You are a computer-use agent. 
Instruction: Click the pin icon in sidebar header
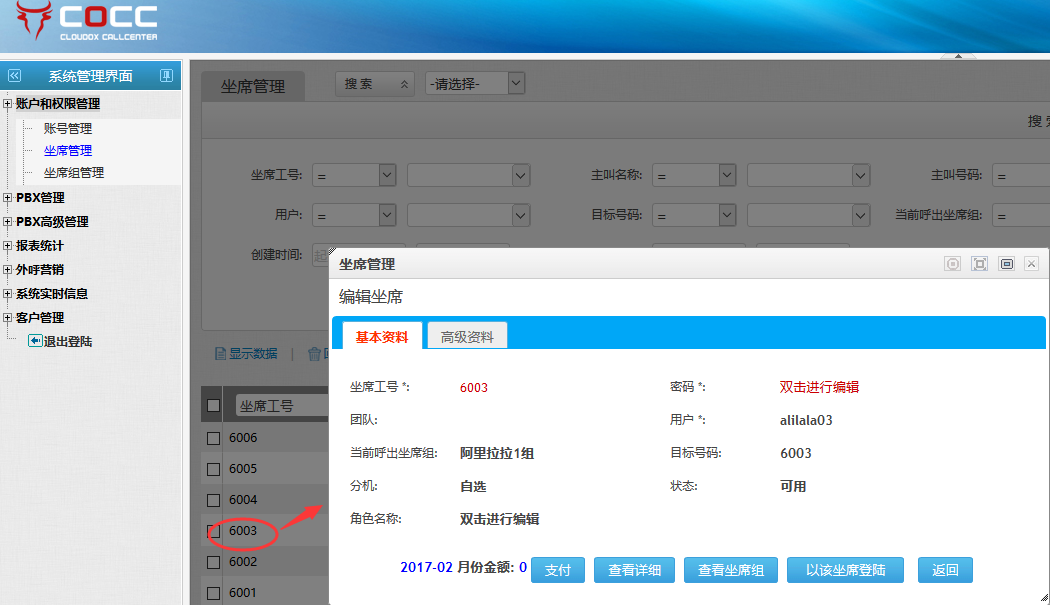pyautogui.click(x=166, y=76)
